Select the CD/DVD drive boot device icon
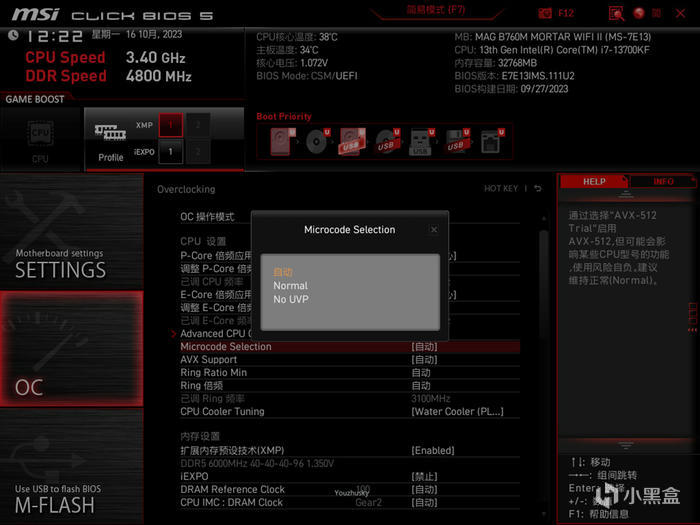 point(317,142)
